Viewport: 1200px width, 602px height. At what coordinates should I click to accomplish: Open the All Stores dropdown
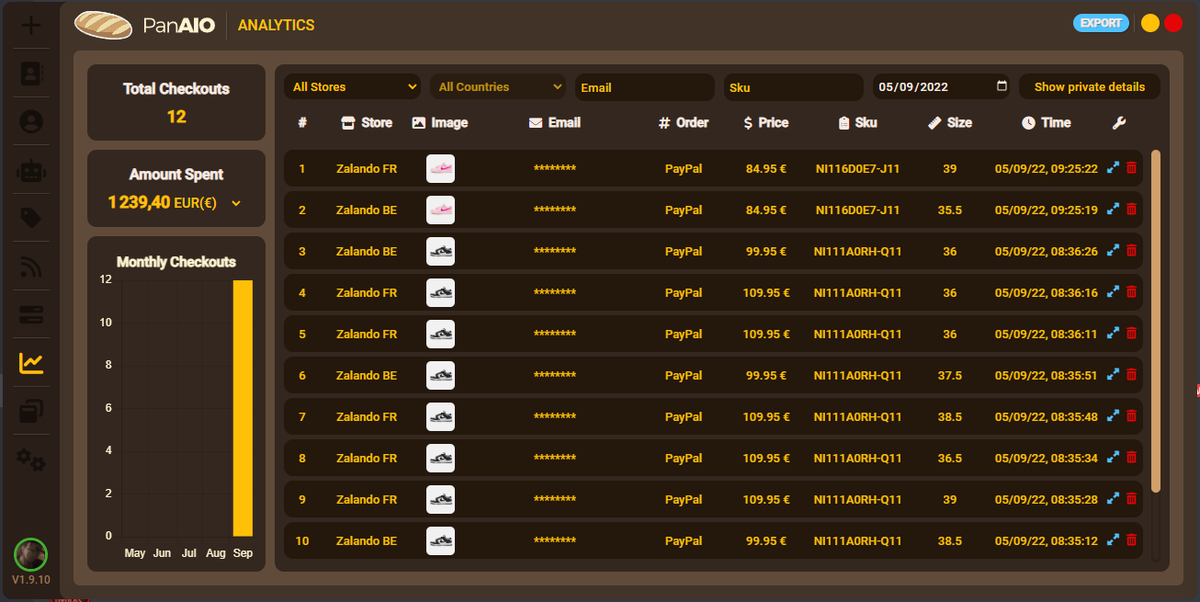click(354, 87)
